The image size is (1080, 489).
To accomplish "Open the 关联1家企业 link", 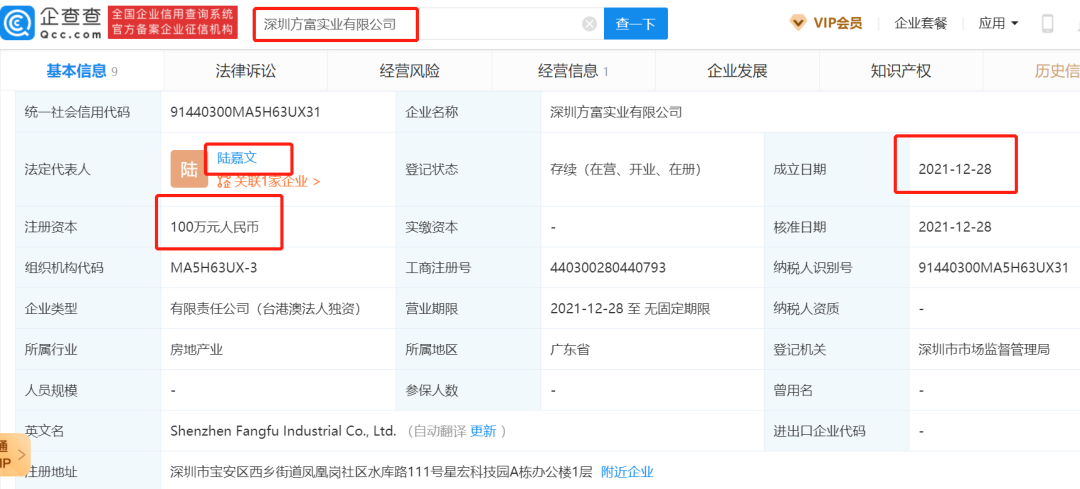I will point(269,182).
